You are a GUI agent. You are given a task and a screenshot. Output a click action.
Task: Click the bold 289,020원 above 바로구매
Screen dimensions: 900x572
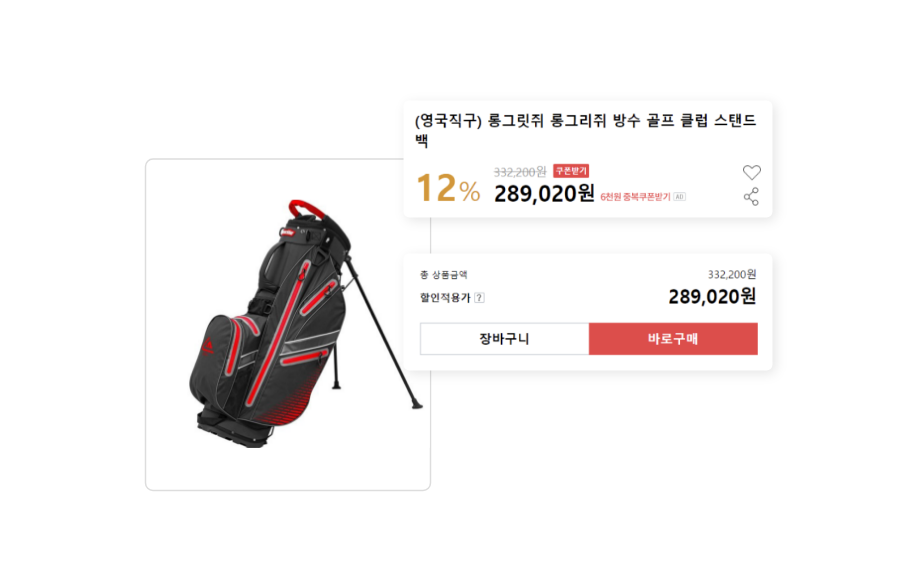(x=712, y=297)
